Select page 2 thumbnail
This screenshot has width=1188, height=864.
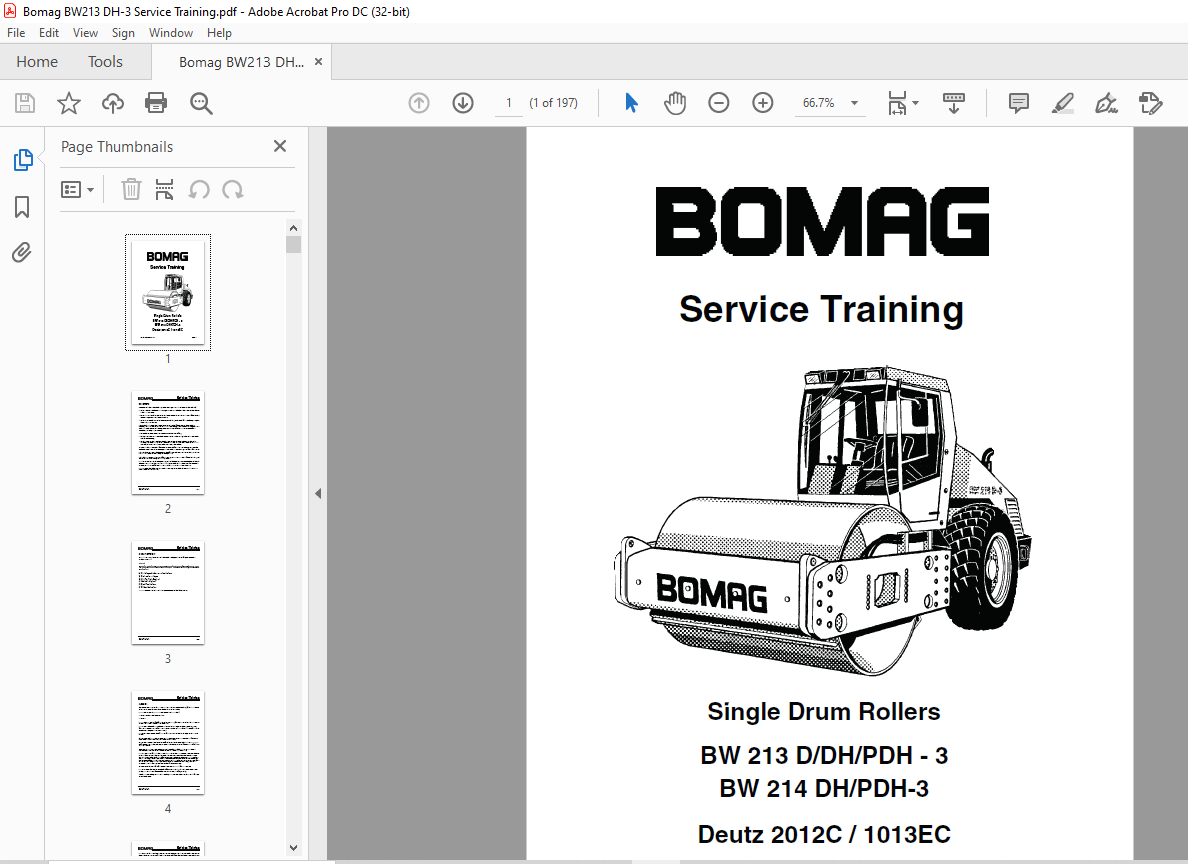point(167,443)
